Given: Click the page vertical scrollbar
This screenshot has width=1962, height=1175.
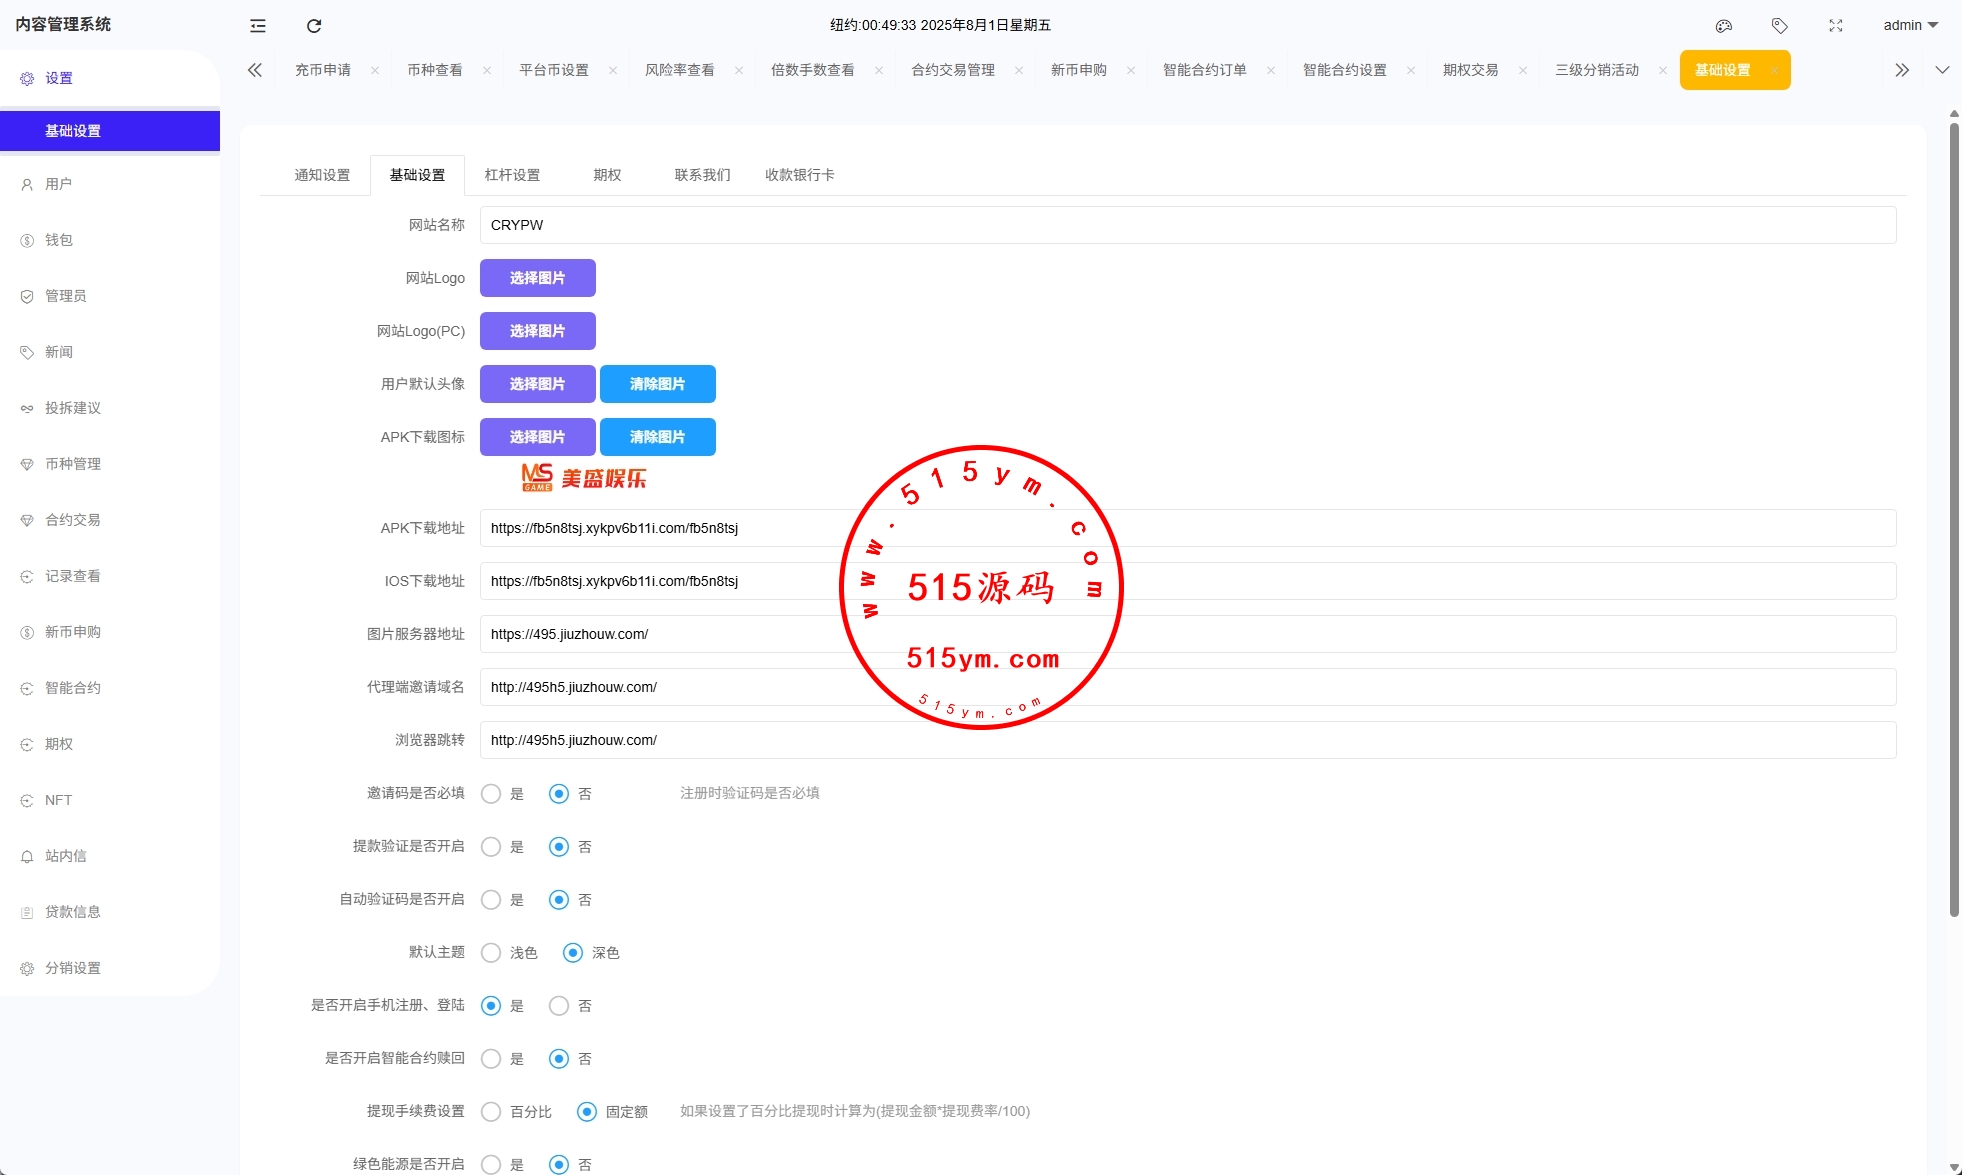Looking at the screenshot, I should point(1954,520).
